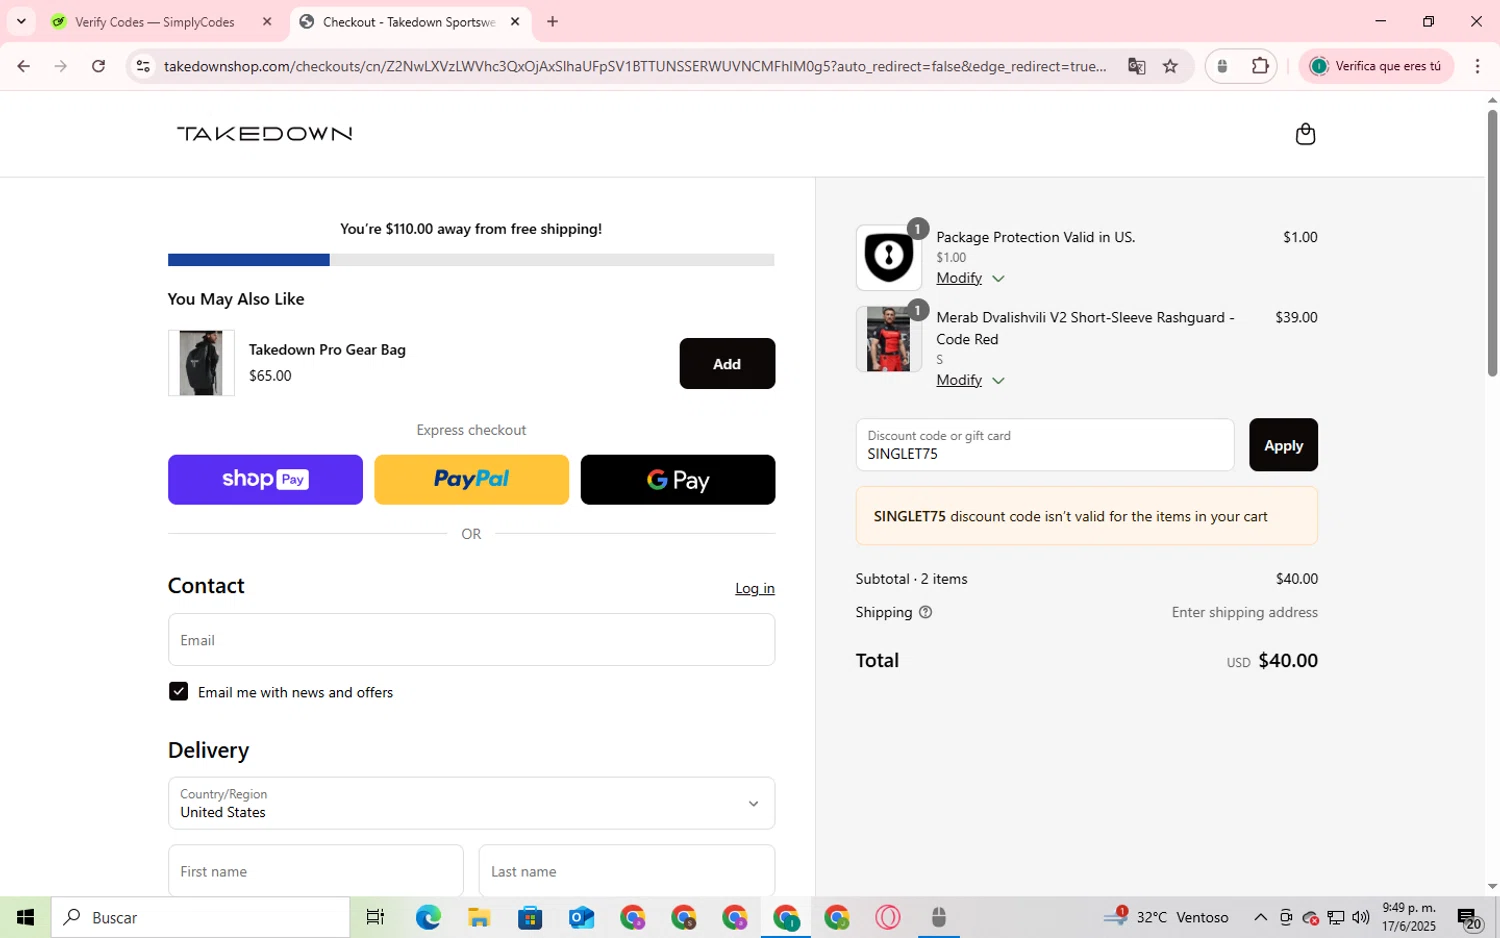Screen dimensions: 1500x938
Task: Open the browser extensions puzzle icon
Action: pyautogui.click(x=1260, y=66)
